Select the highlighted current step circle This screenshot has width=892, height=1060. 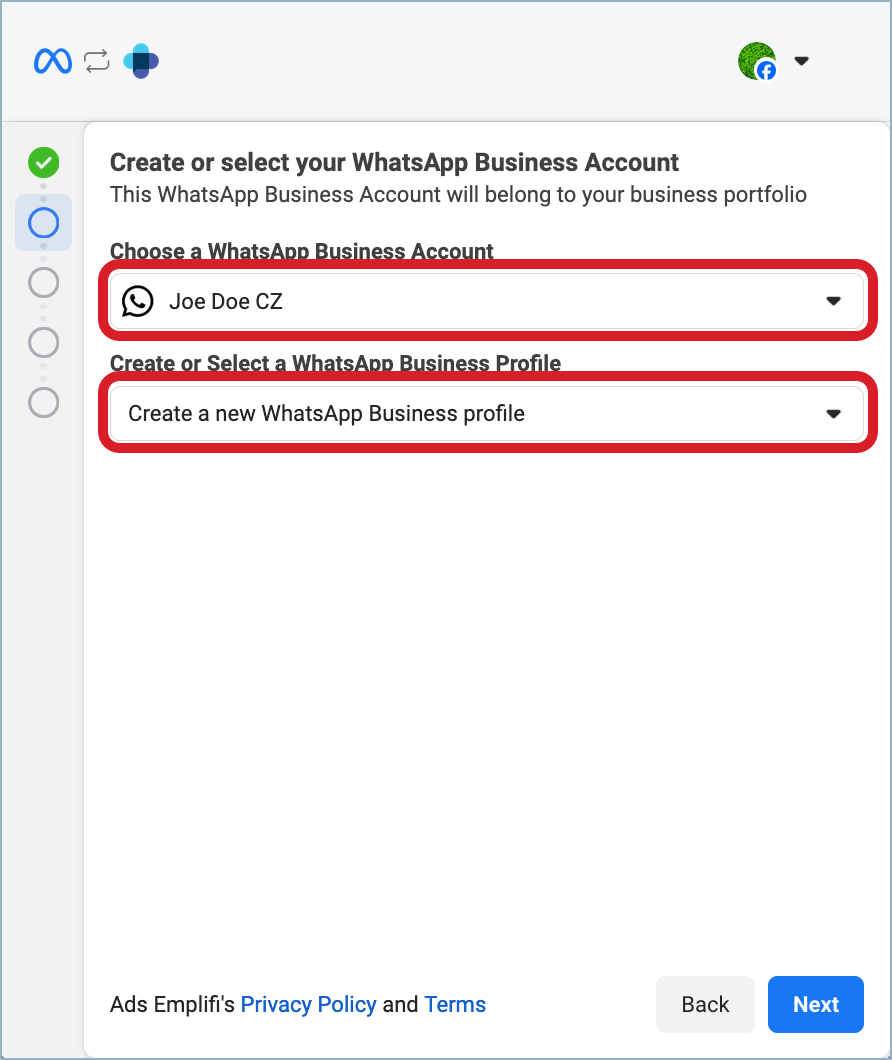pos(43,223)
